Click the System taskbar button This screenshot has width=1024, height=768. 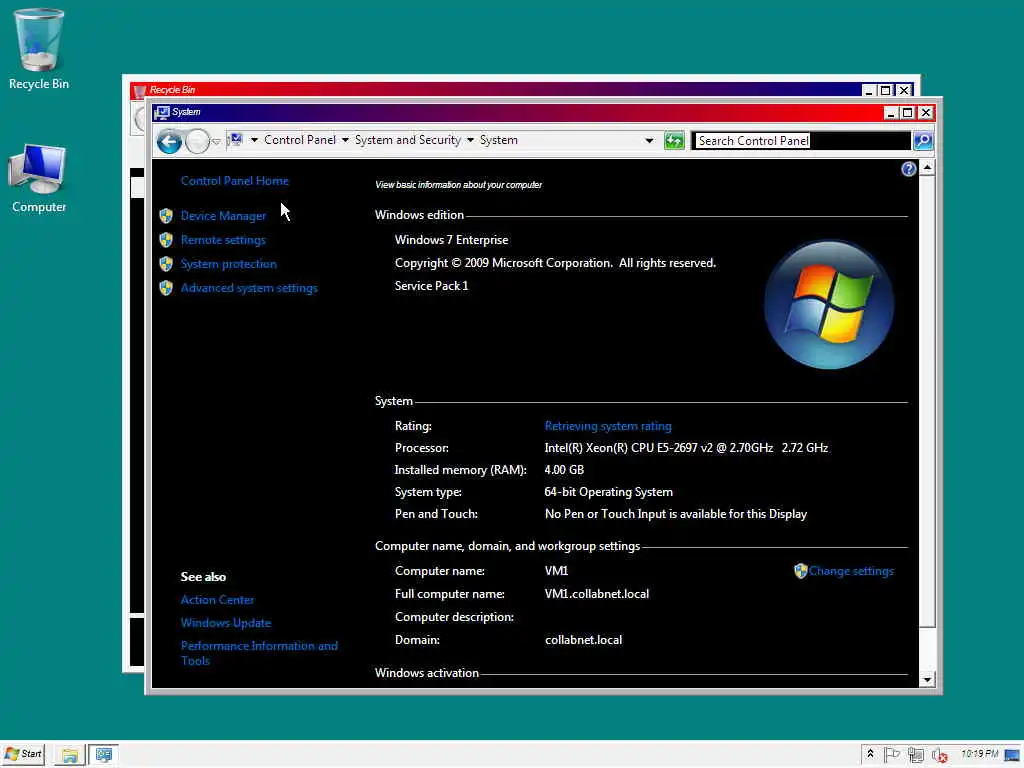pyautogui.click(x=103, y=755)
